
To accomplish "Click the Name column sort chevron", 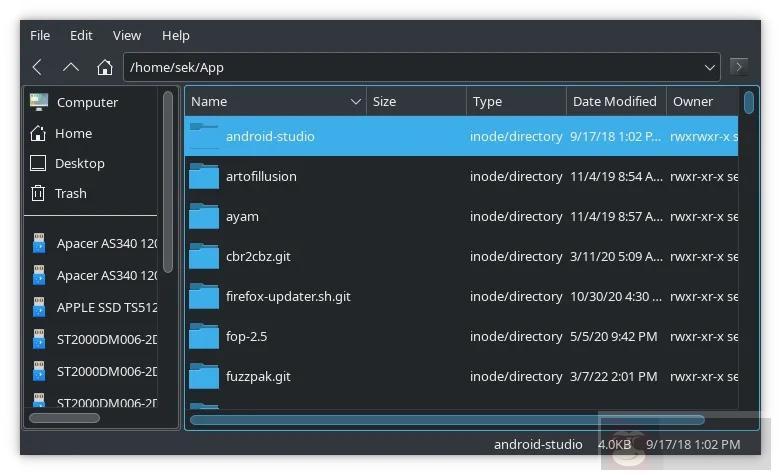I will click(355, 102).
